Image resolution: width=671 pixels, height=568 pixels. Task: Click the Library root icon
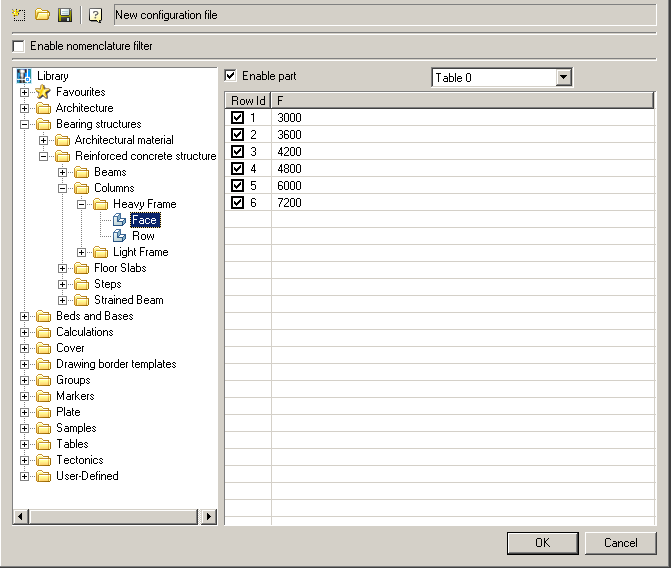tap(25, 76)
